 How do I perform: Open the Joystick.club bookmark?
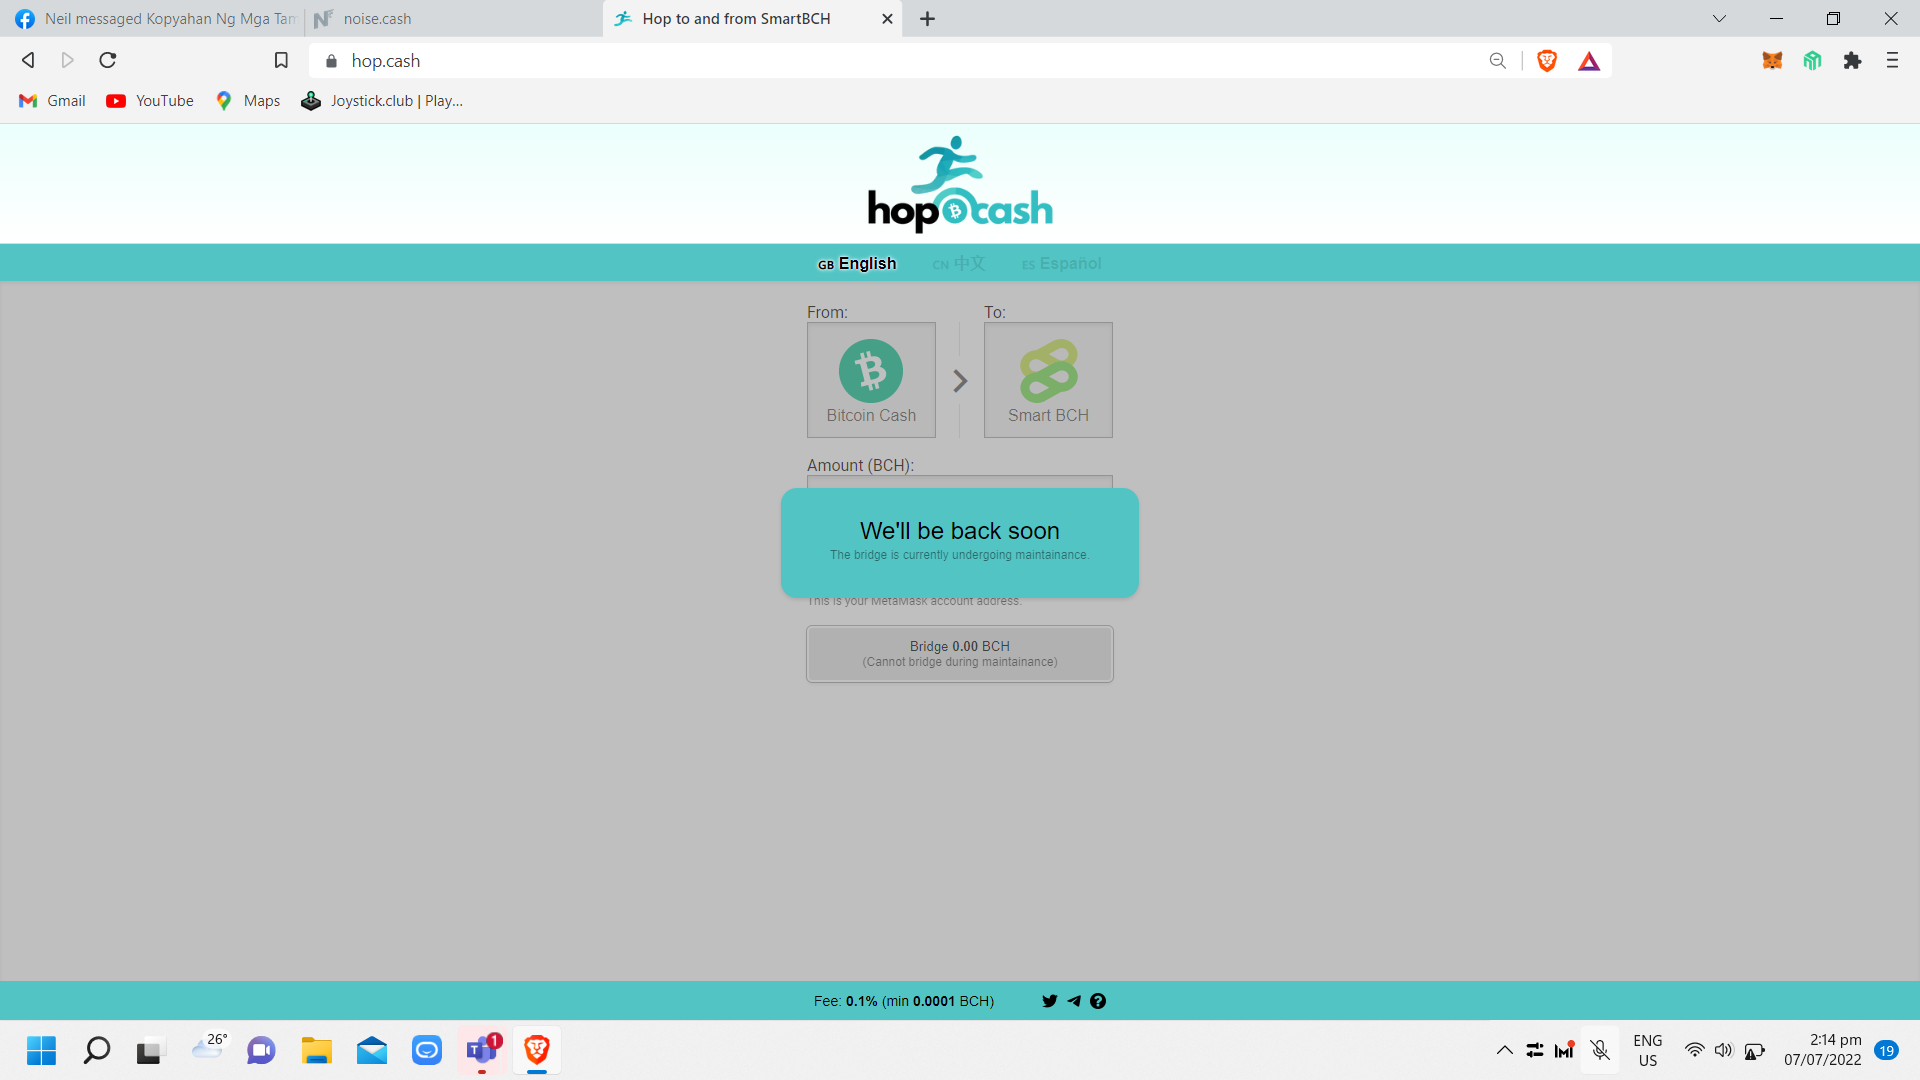pos(382,101)
